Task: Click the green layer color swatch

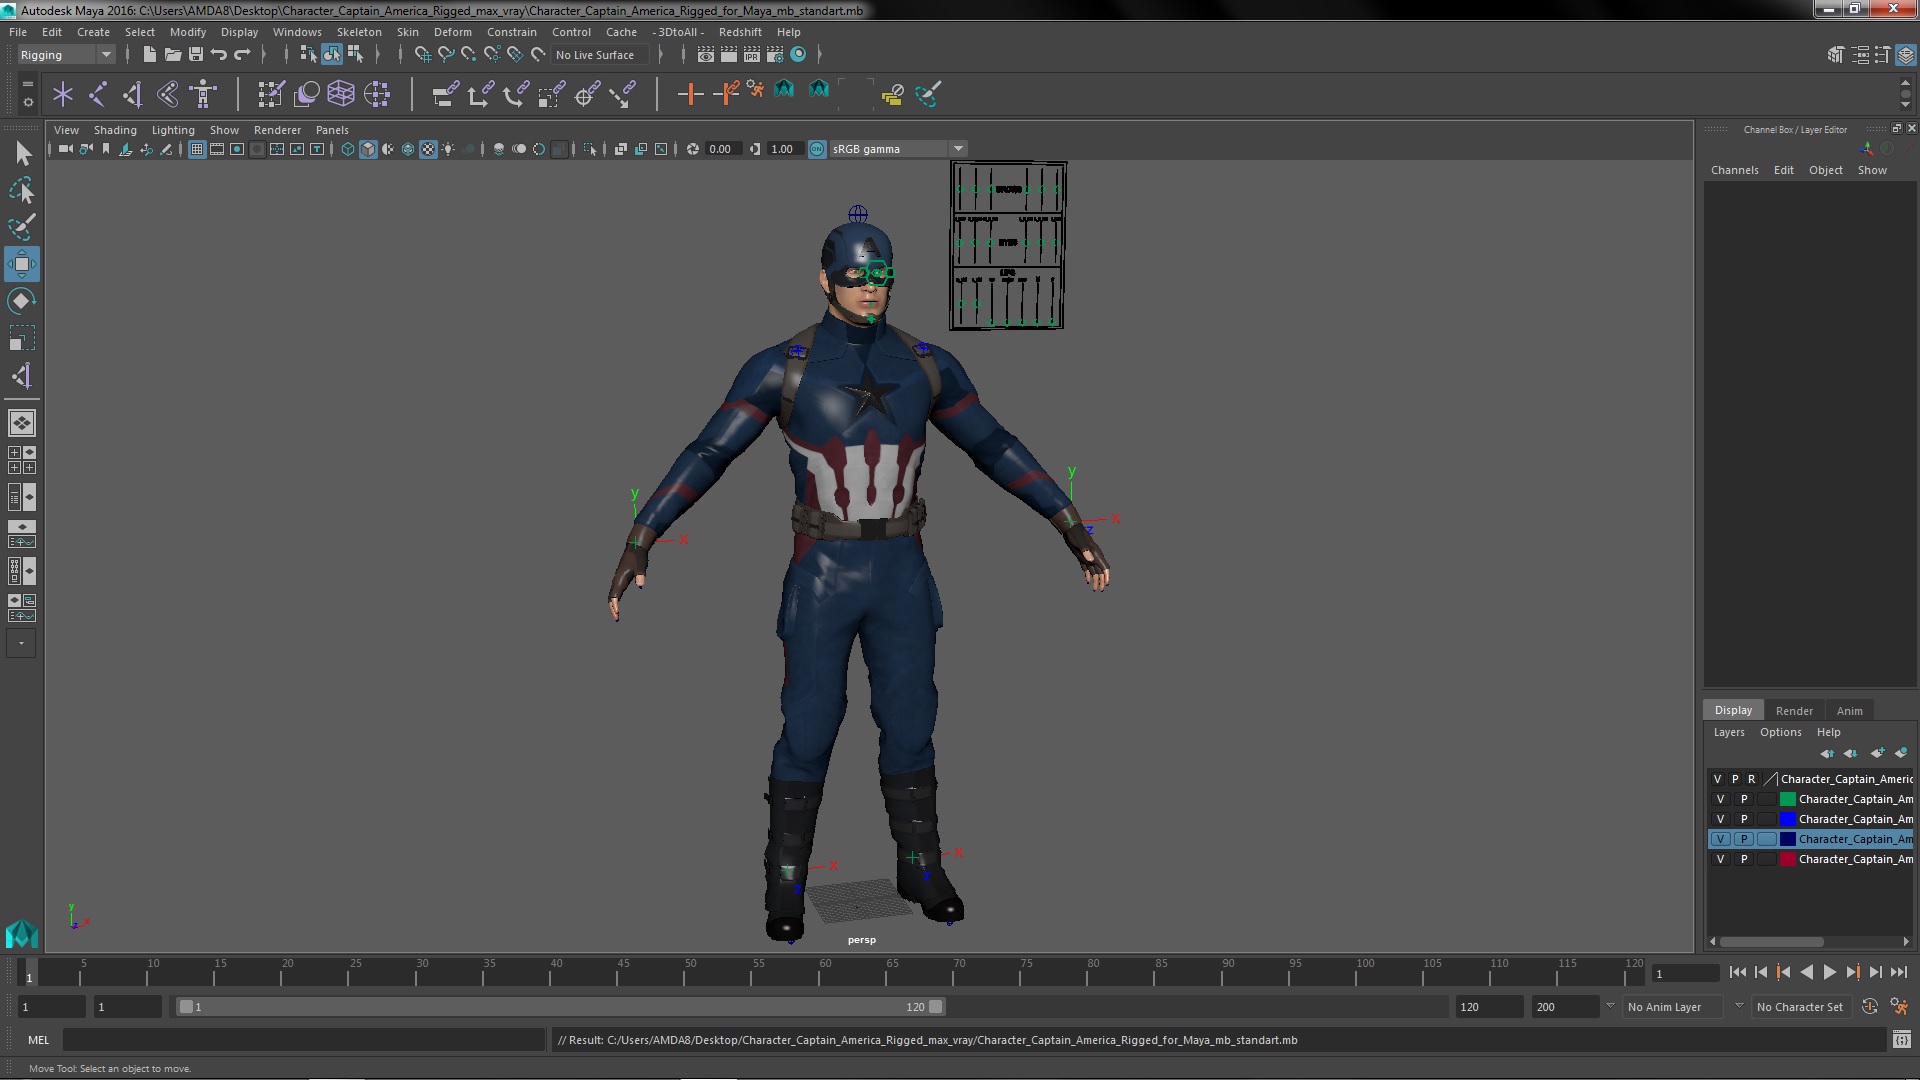Action: [1787, 799]
